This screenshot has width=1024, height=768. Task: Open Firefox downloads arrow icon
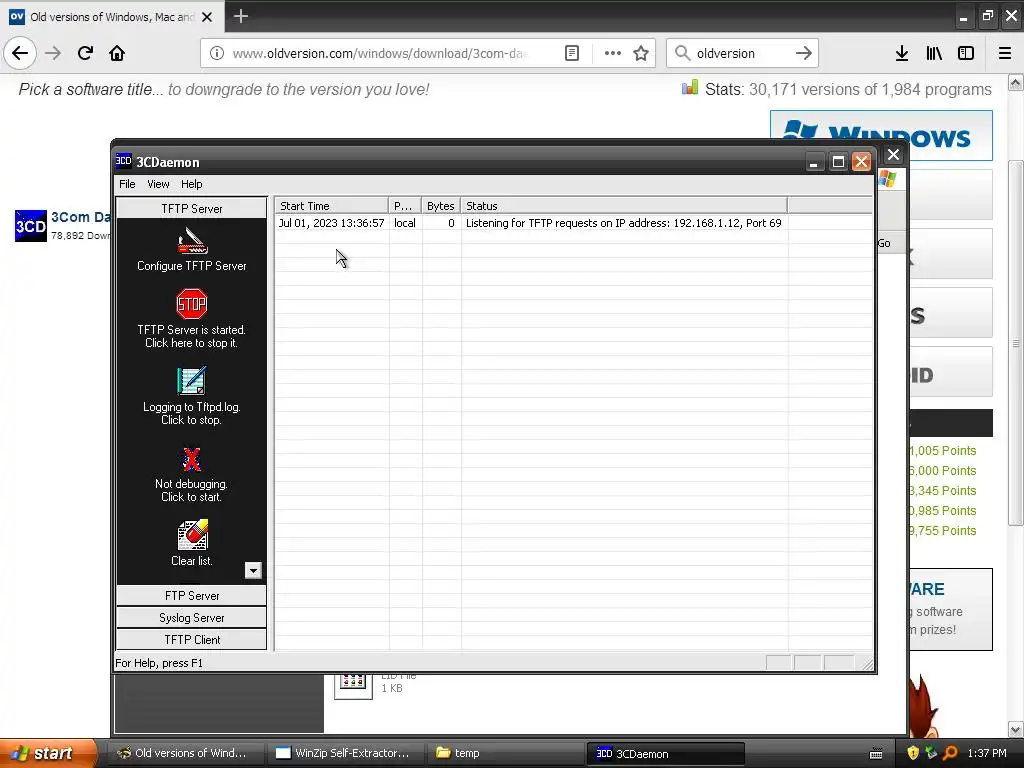902,53
